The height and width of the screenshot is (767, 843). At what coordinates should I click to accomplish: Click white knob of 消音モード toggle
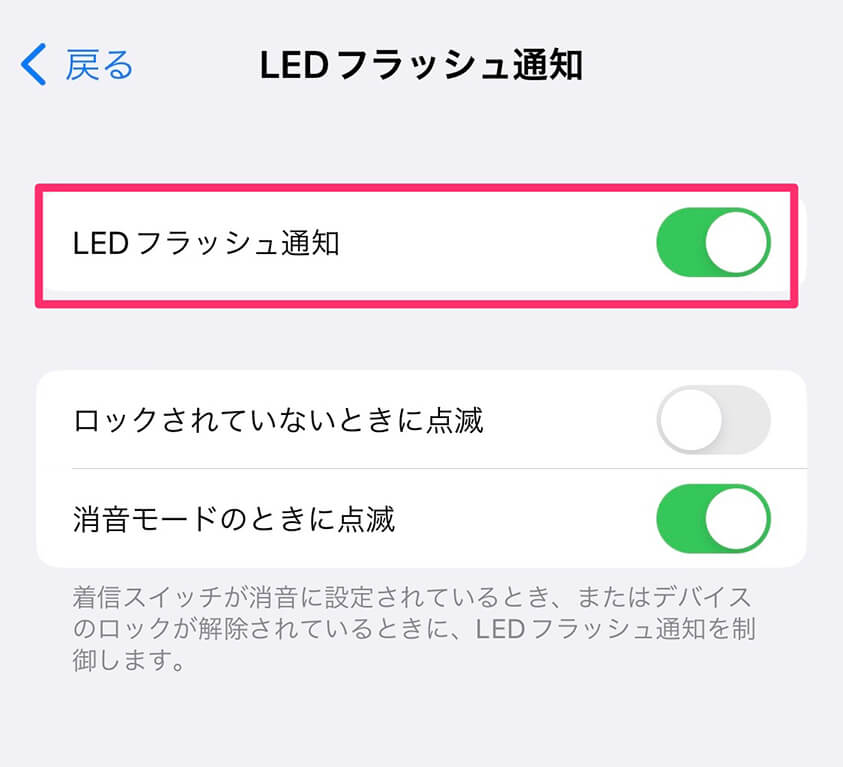coord(736,519)
